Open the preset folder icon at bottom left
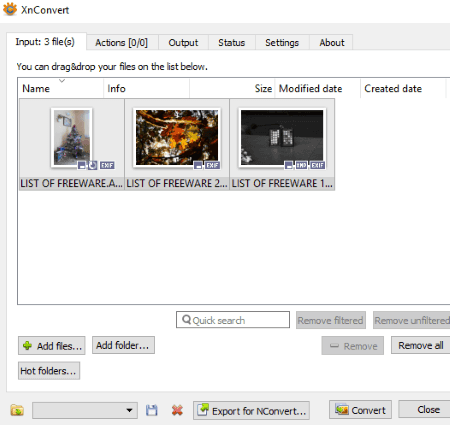Viewport: 450px width, 425px height. coord(17,410)
